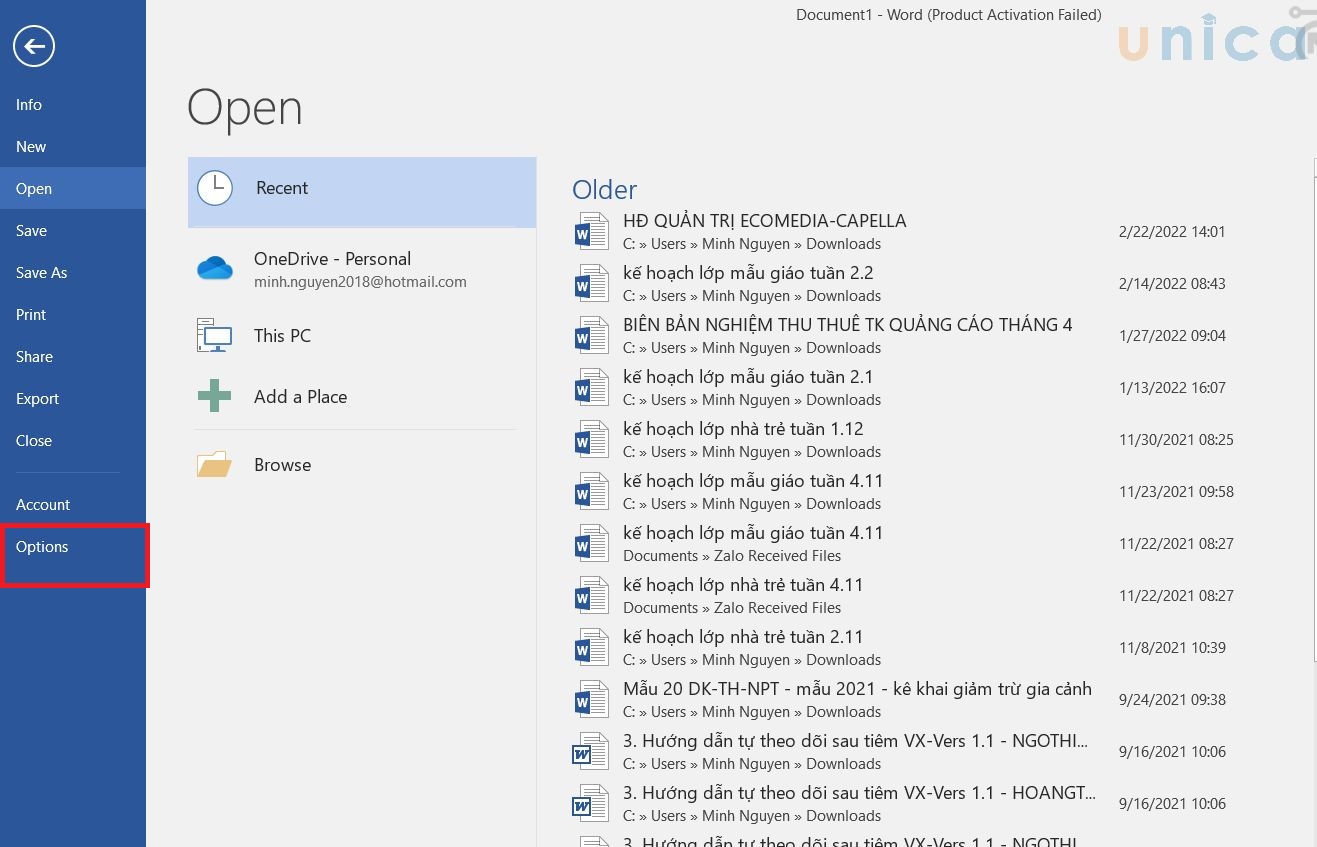This screenshot has width=1317, height=847.
Task: Select the Recent clock icon
Action: tap(215, 188)
